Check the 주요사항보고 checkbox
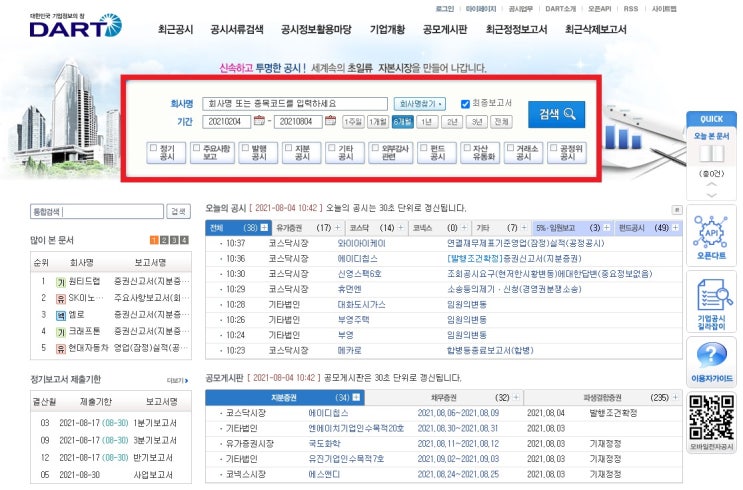Screen dimensions: 743x490 pos(196,148)
